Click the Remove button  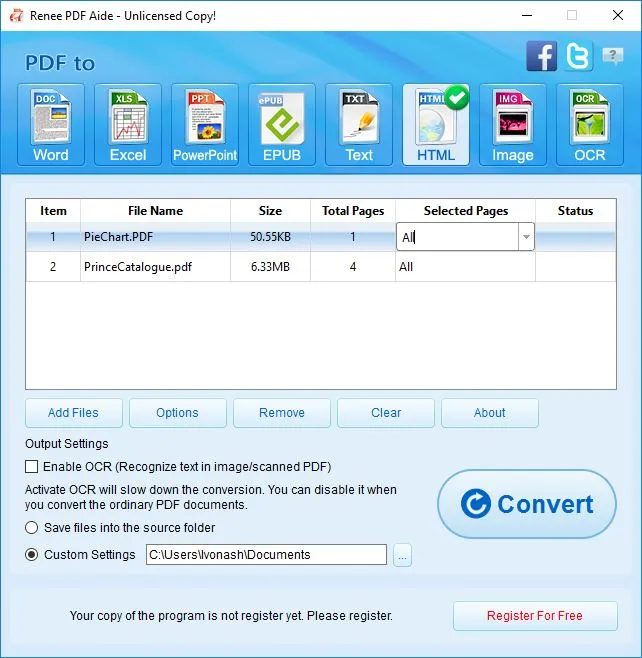pos(282,413)
